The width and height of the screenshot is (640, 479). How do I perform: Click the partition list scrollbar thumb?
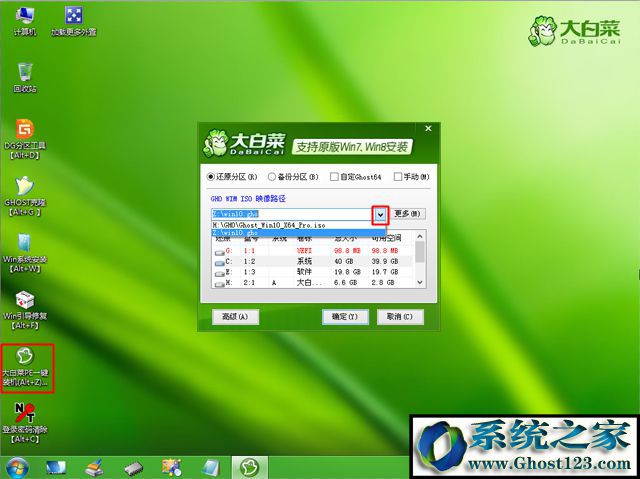420,252
